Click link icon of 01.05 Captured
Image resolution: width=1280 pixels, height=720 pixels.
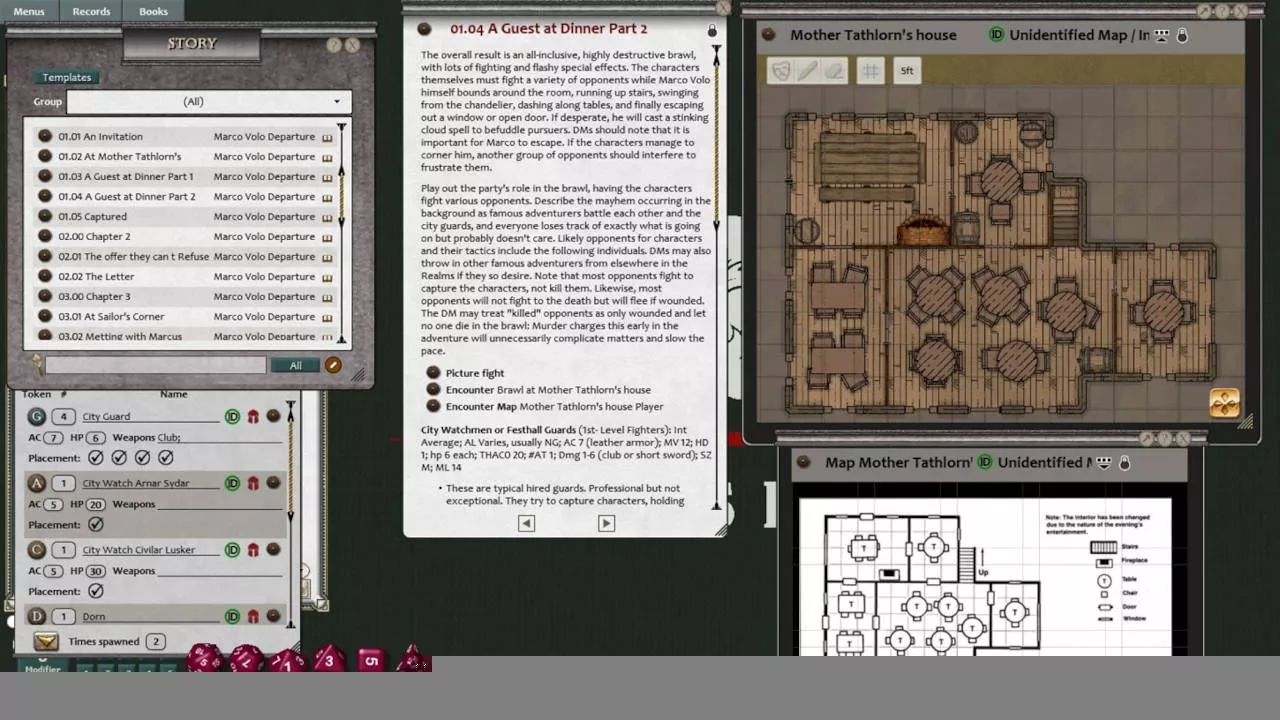[x=45, y=216]
